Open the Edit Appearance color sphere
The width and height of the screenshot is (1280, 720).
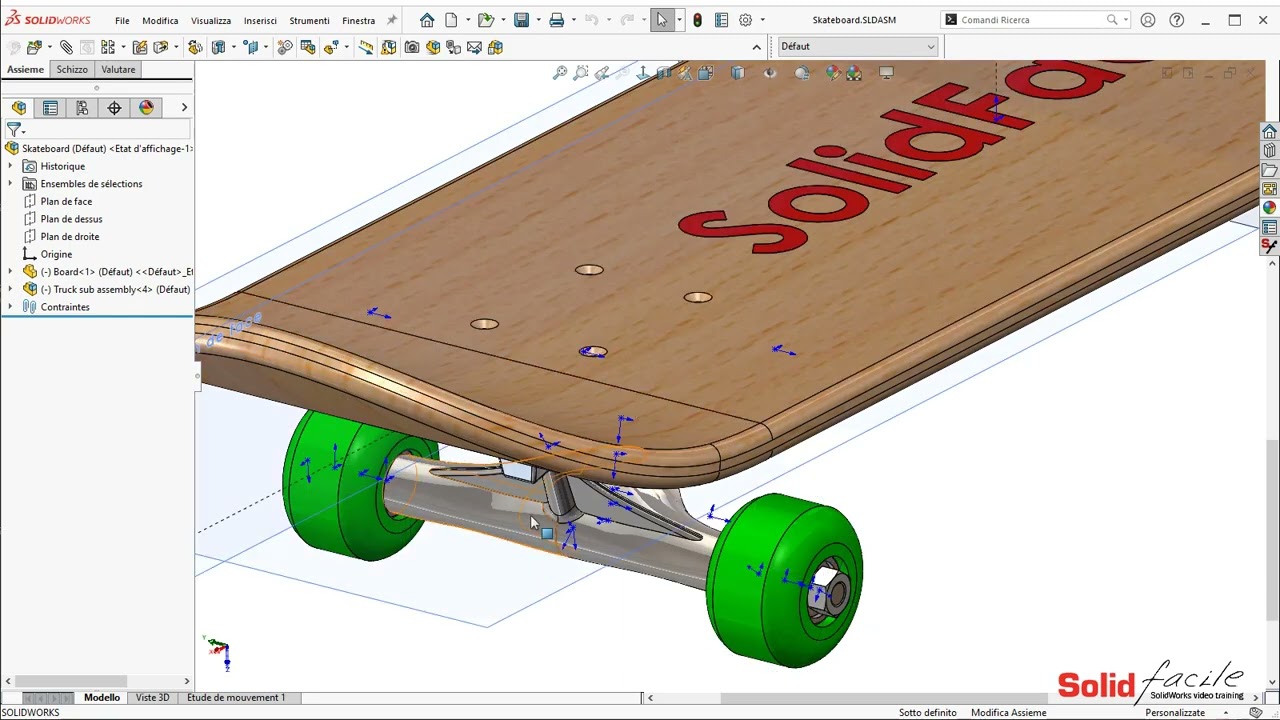coord(833,73)
